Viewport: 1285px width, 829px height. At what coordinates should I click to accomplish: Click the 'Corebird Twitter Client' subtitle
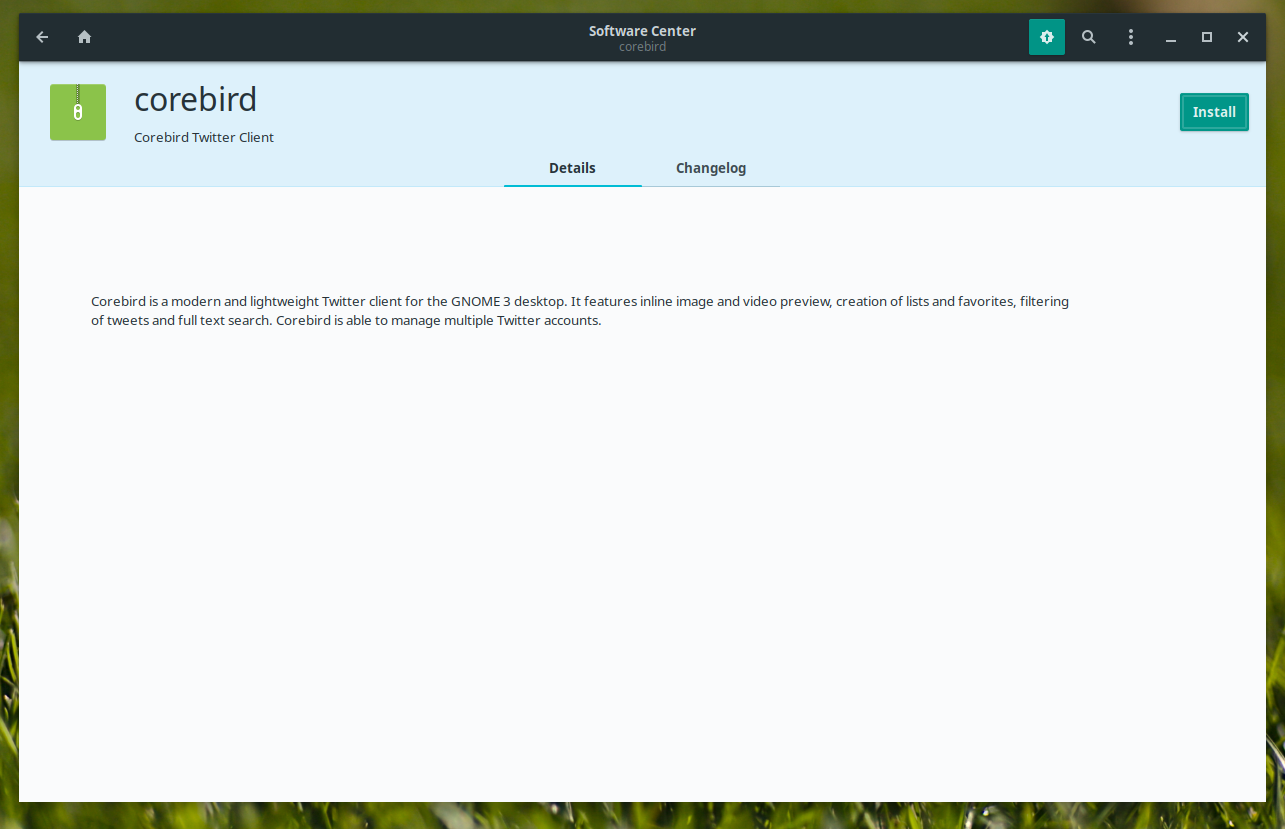point(204,137)
